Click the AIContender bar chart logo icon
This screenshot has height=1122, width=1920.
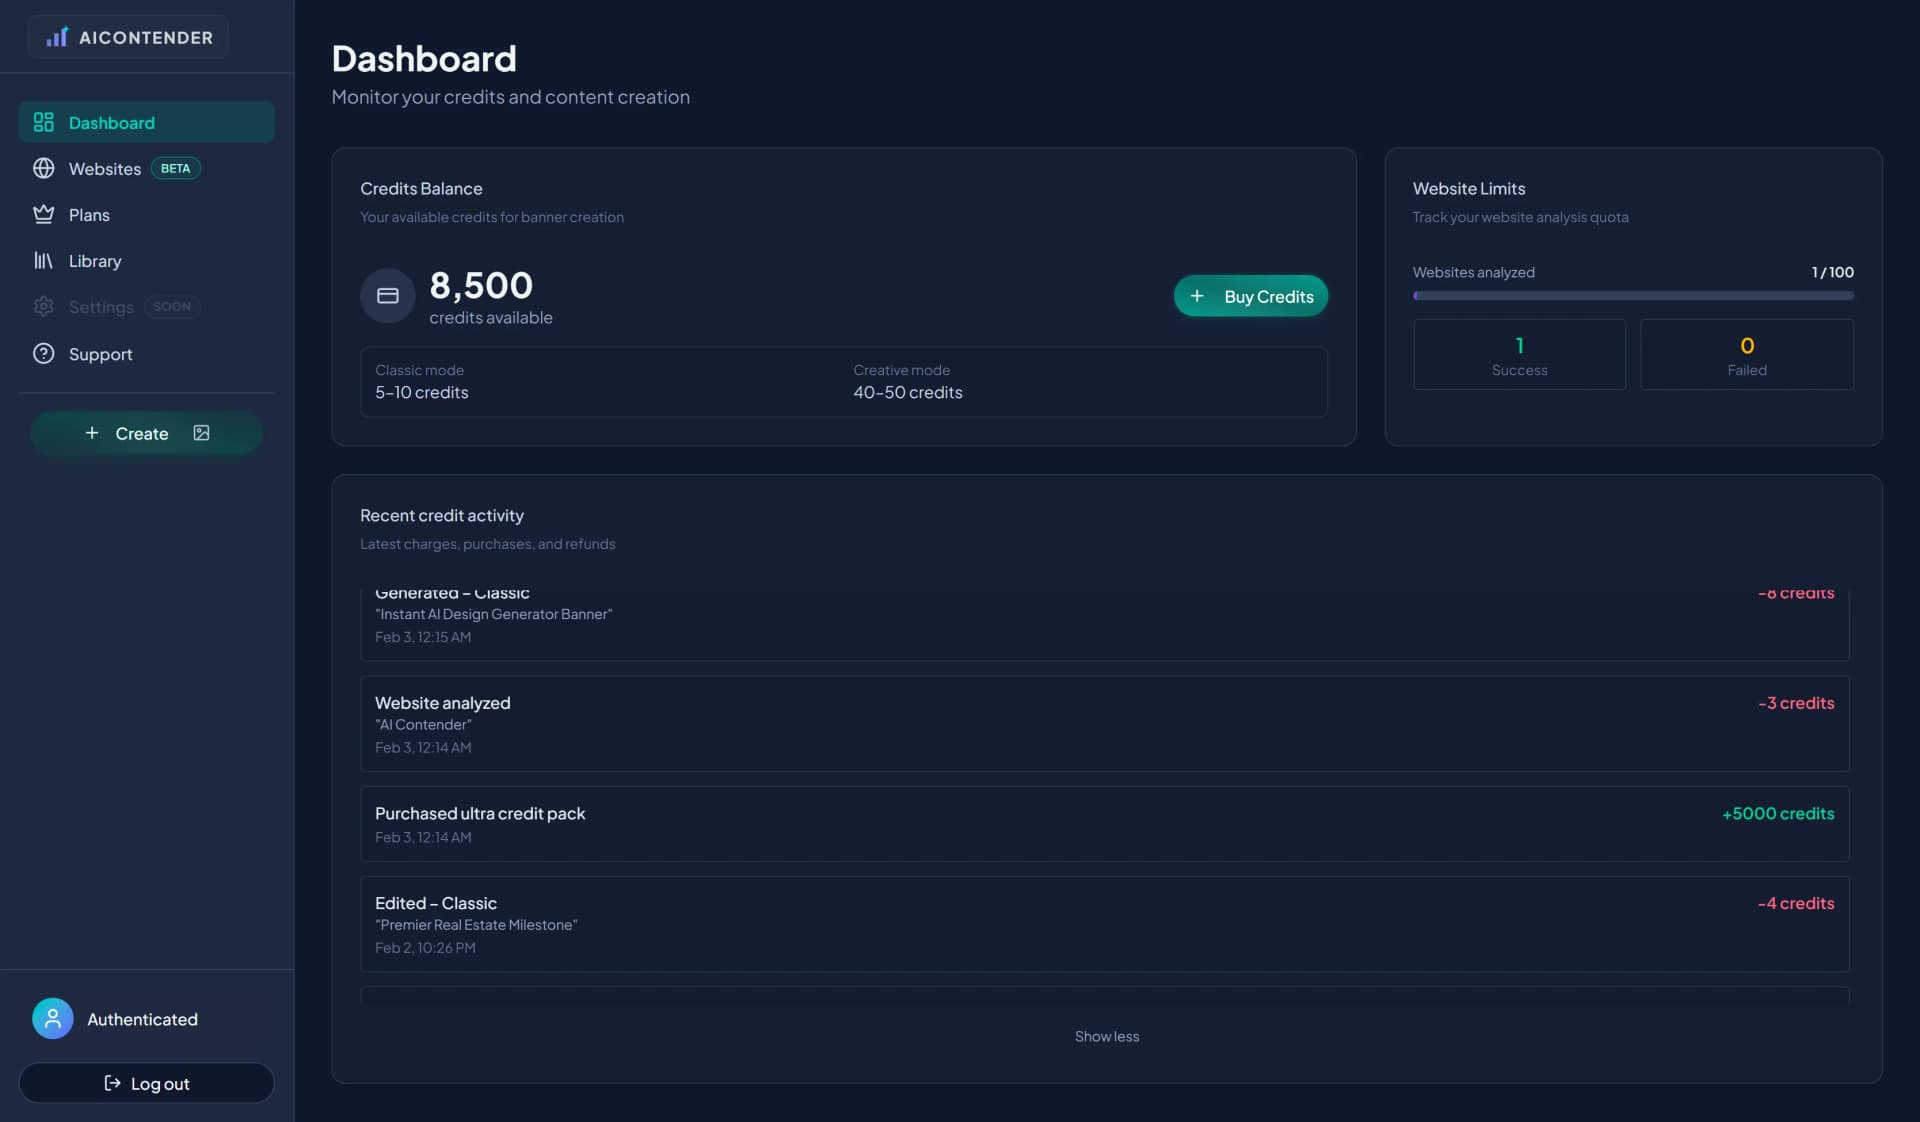[57, 37]
